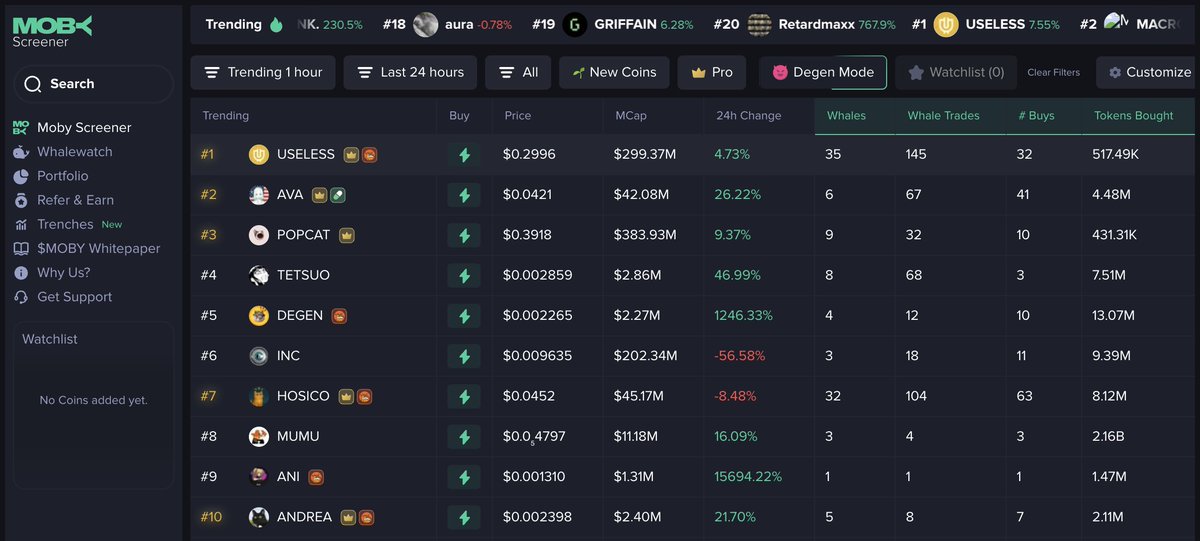
Task: Click orange badge next to ANI
Action: click(316, 477)
